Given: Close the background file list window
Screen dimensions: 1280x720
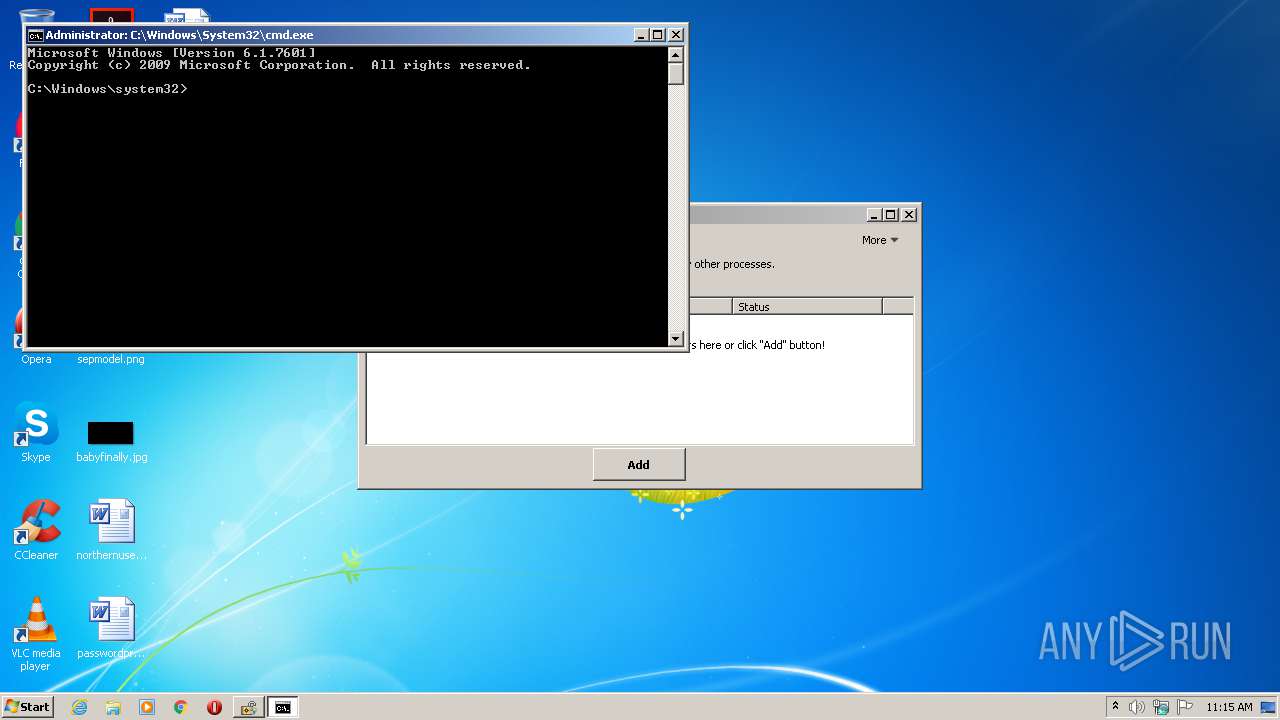Looking at the screenshot, I should (x=909, y=214).
